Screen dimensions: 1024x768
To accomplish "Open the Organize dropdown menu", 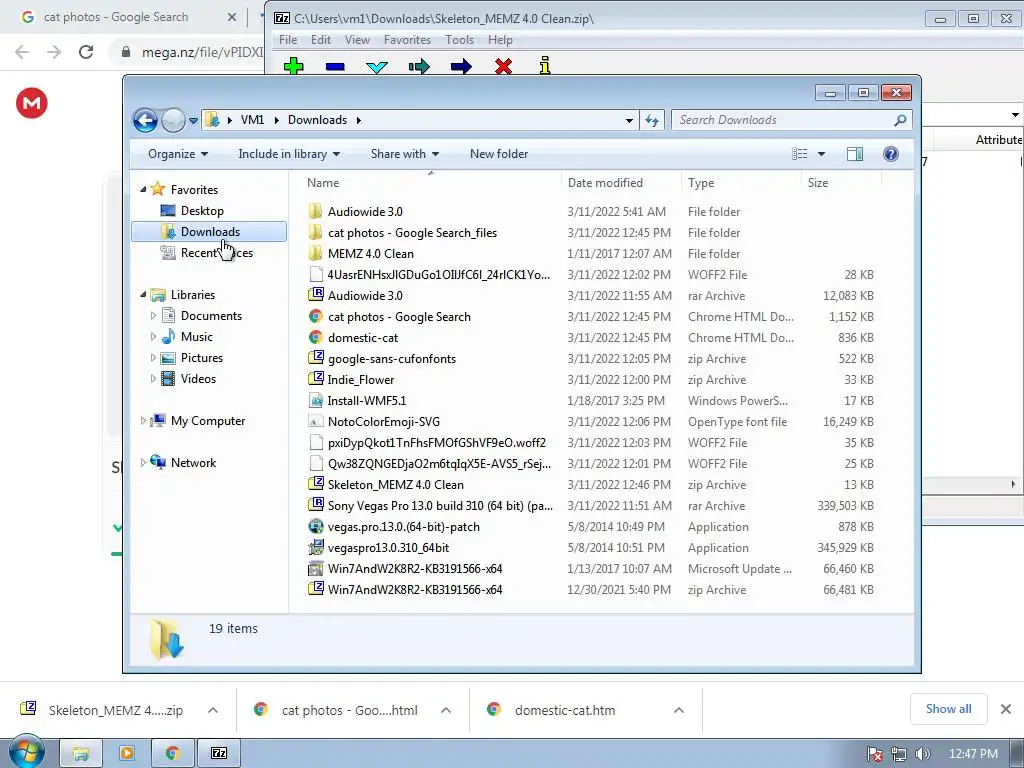I will tap(178, 154).
